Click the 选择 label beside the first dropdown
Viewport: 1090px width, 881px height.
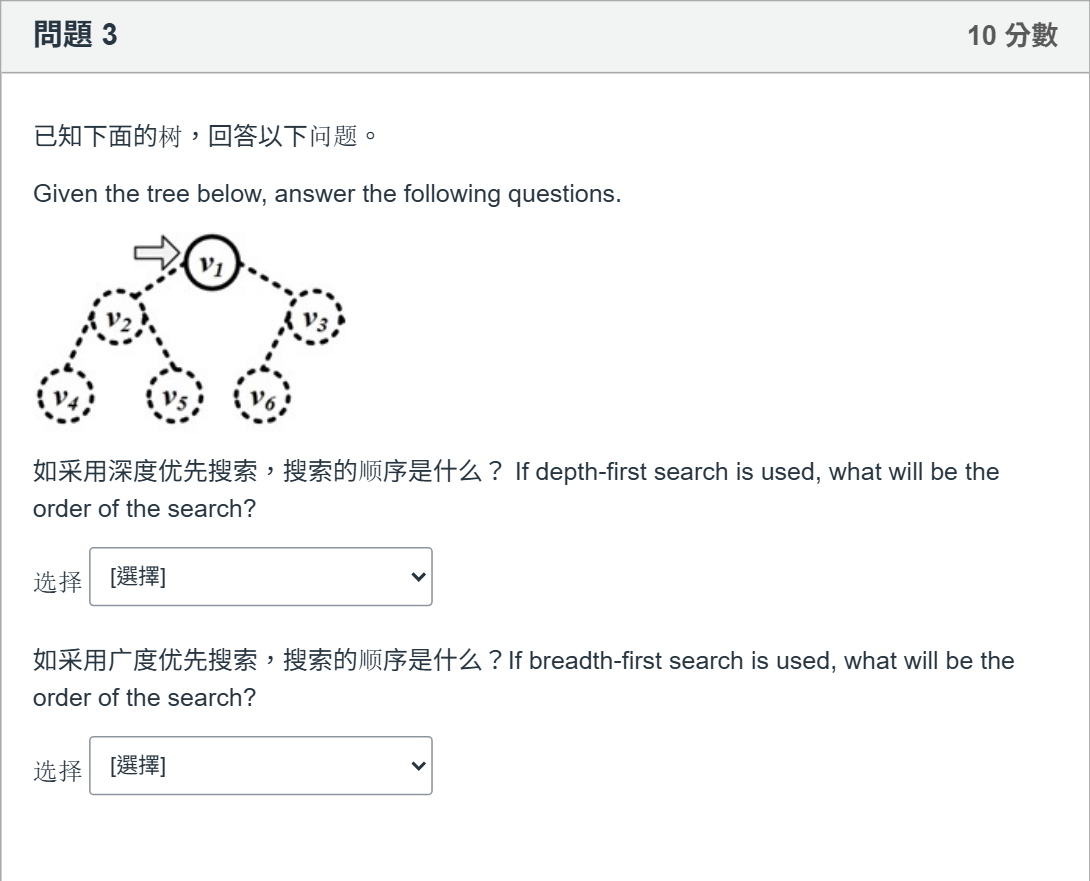click(58, 582)
